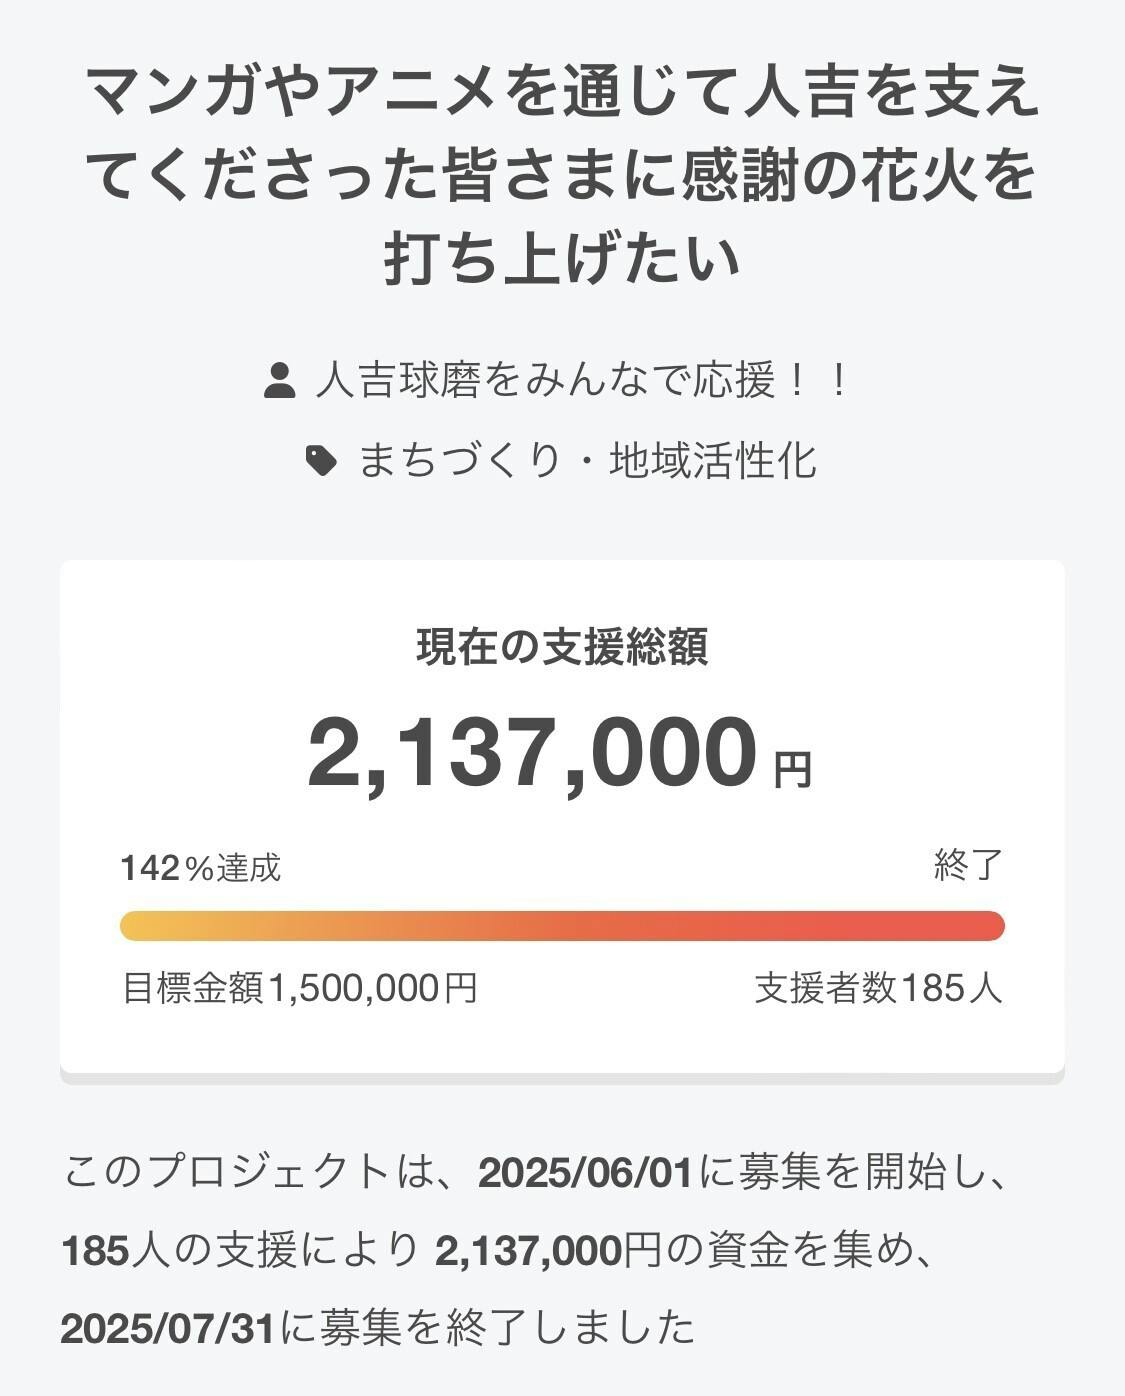
Task: Click the 現在の支援総額 label
Action: [562, 648]
